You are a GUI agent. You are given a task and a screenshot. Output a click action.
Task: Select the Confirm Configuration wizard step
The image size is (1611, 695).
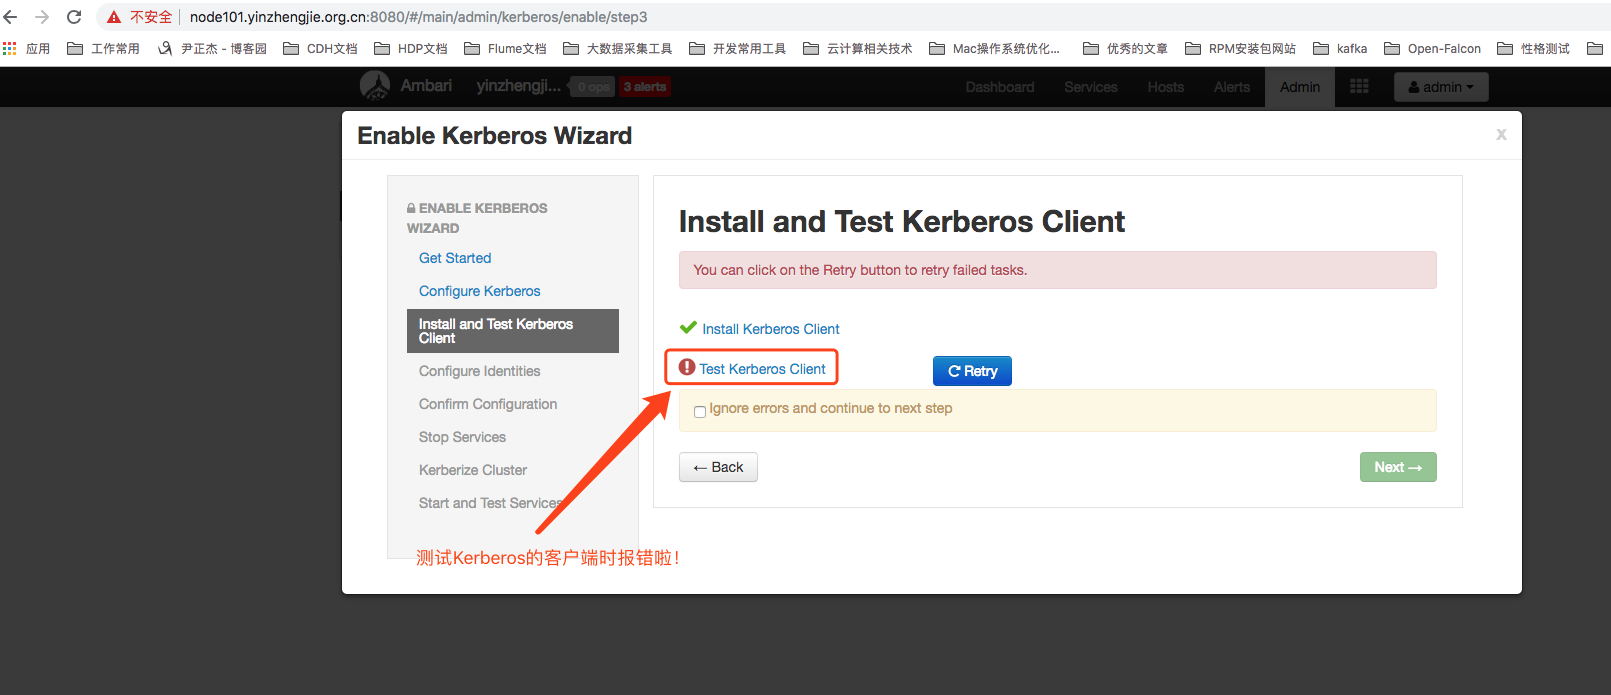pyautogui.click(x=488, y=404)
